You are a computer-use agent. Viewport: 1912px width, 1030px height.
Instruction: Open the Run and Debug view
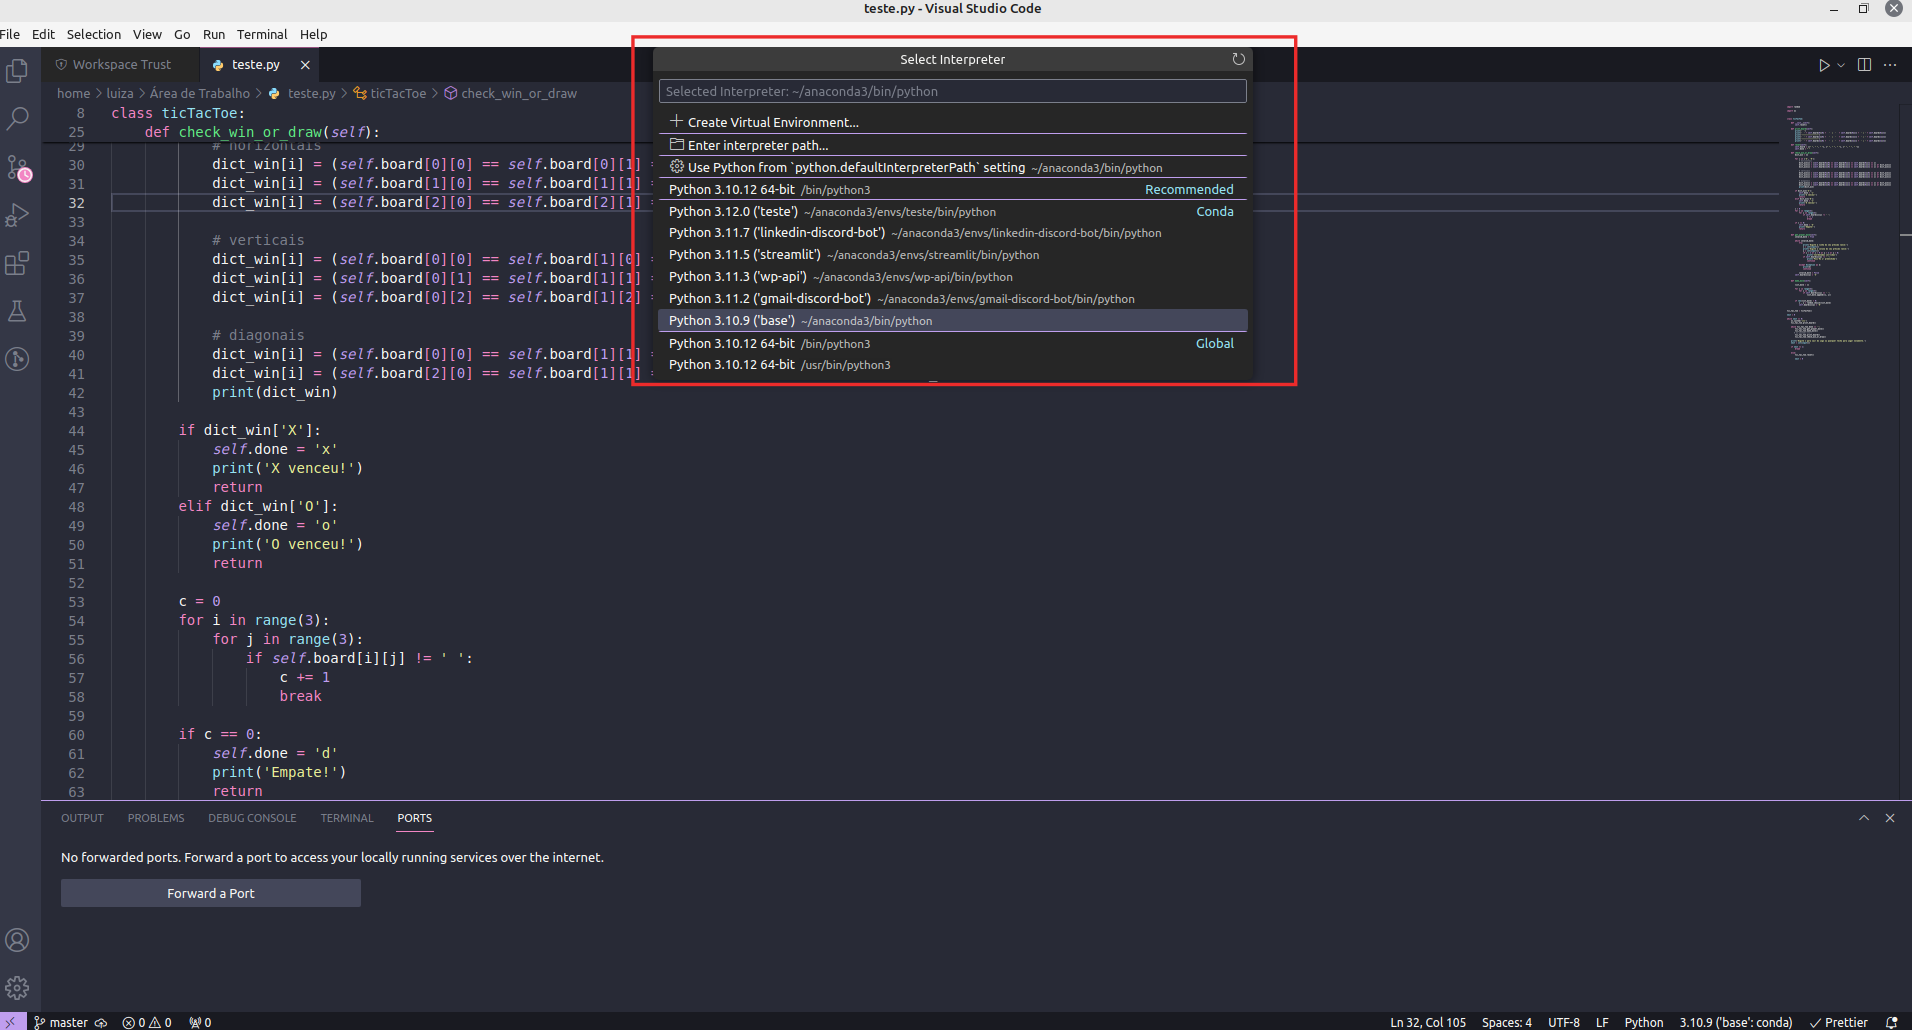pyautogui.click(x=18, y=214)
